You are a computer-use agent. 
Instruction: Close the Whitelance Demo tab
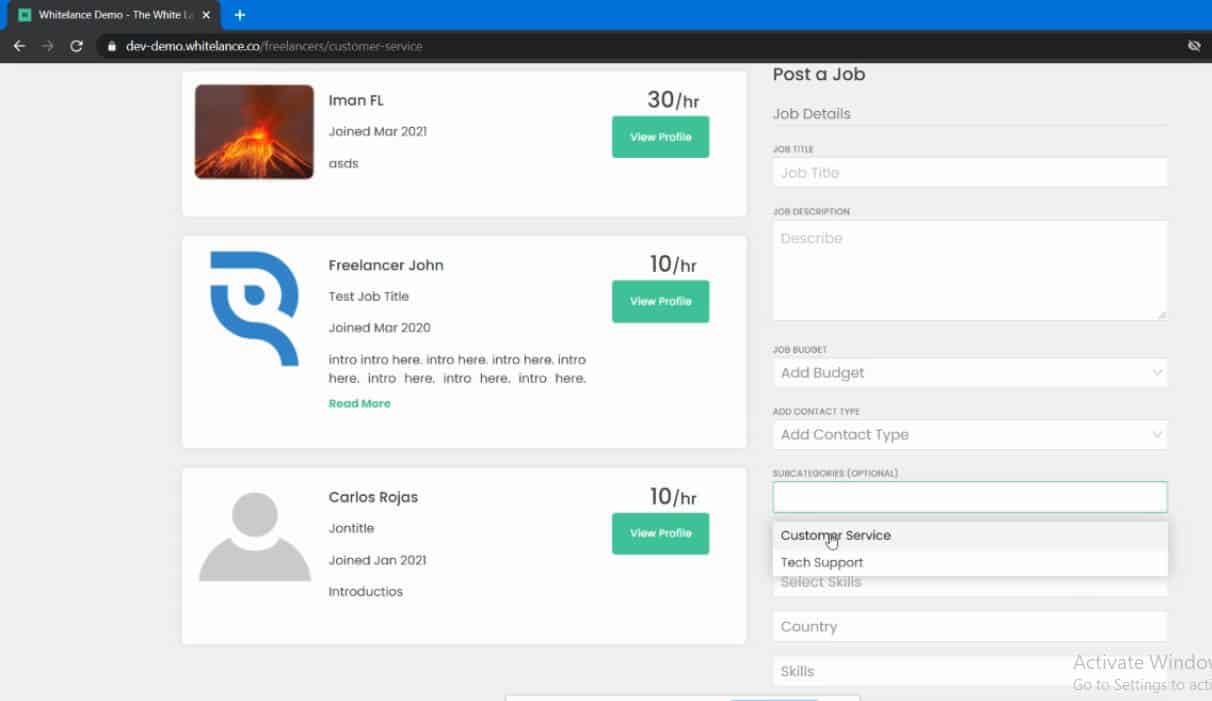tap(206, 15)
